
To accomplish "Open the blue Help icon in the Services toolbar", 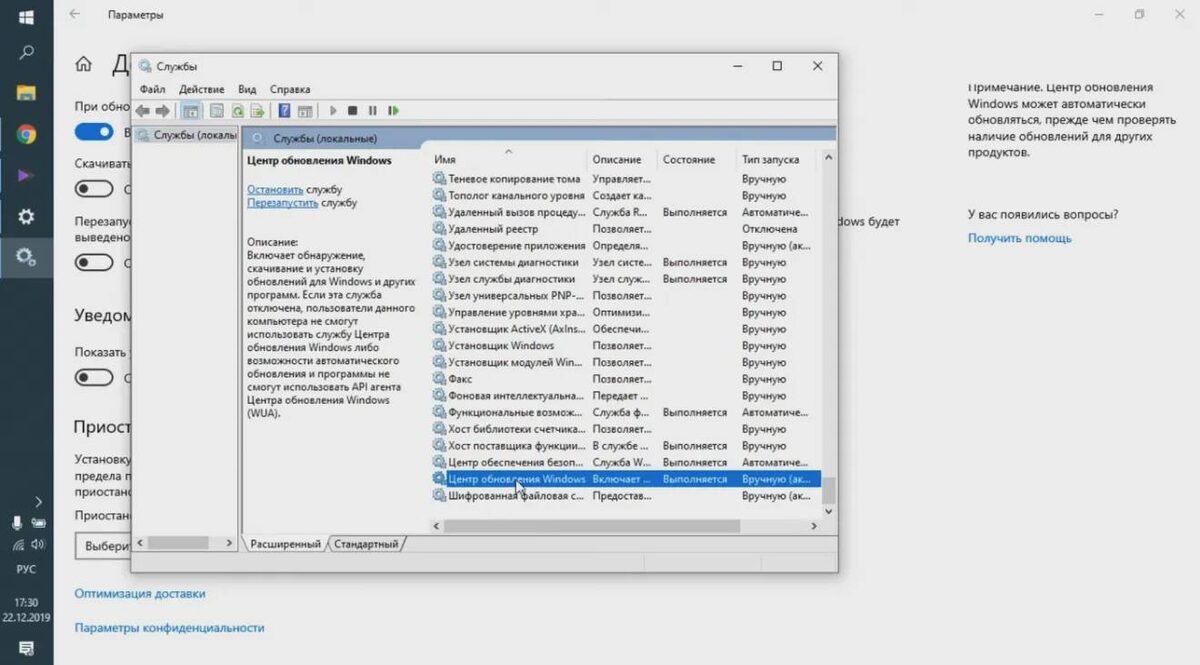I will click(285, 111).
